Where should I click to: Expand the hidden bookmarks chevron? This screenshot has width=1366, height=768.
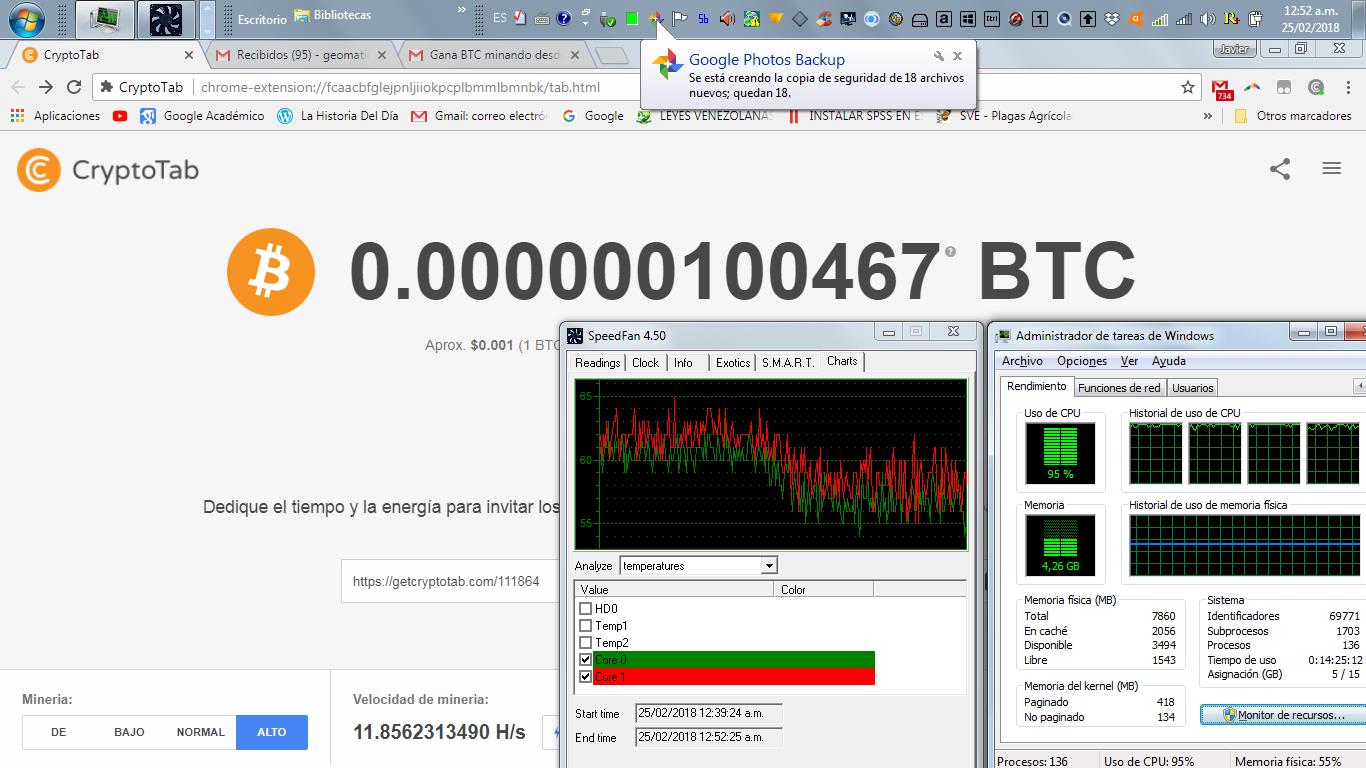pyautogui.click(x=1207, y=115)
